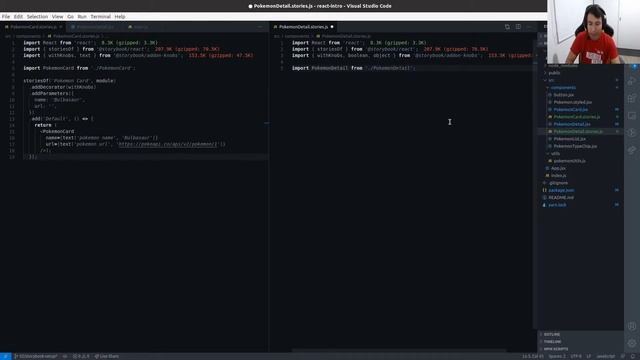Change the JavaScript language mode
The width and height of the screenshot is (640, 360).
[606, 356]
